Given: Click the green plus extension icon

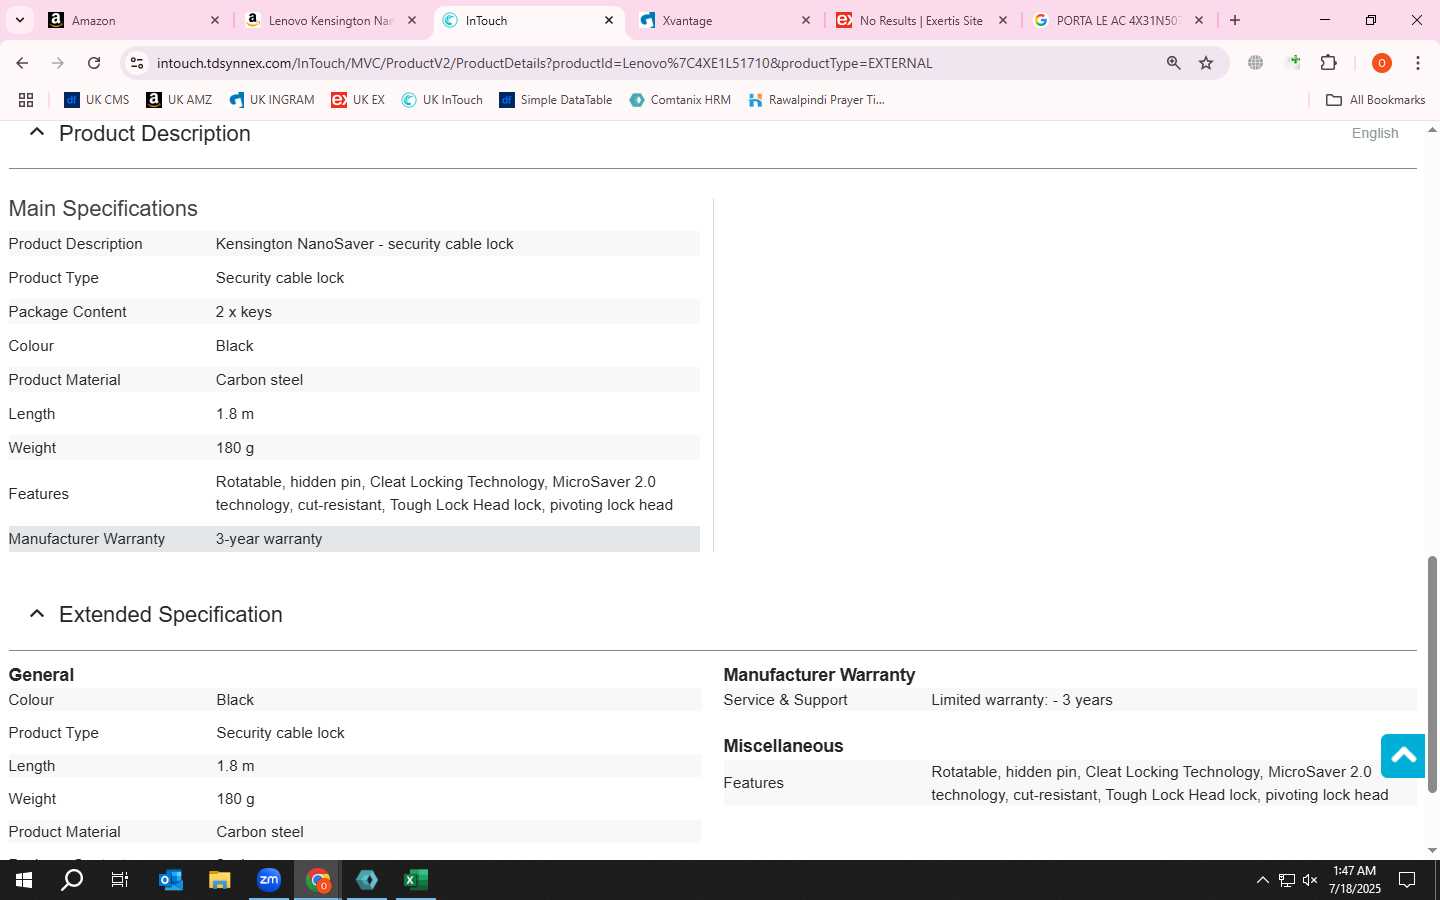Looking at the screenshot, I should [1294, 62].
